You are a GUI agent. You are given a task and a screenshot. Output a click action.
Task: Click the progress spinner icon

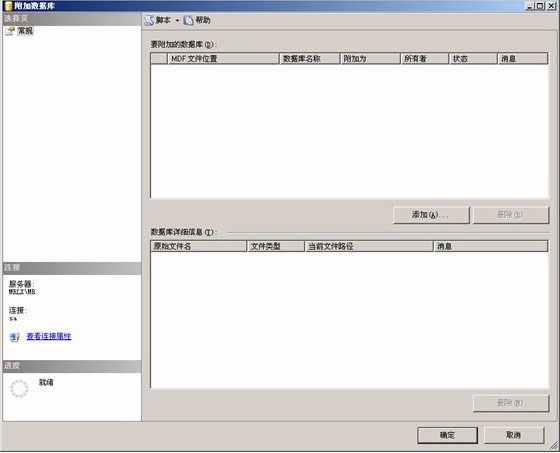point(19,388)
